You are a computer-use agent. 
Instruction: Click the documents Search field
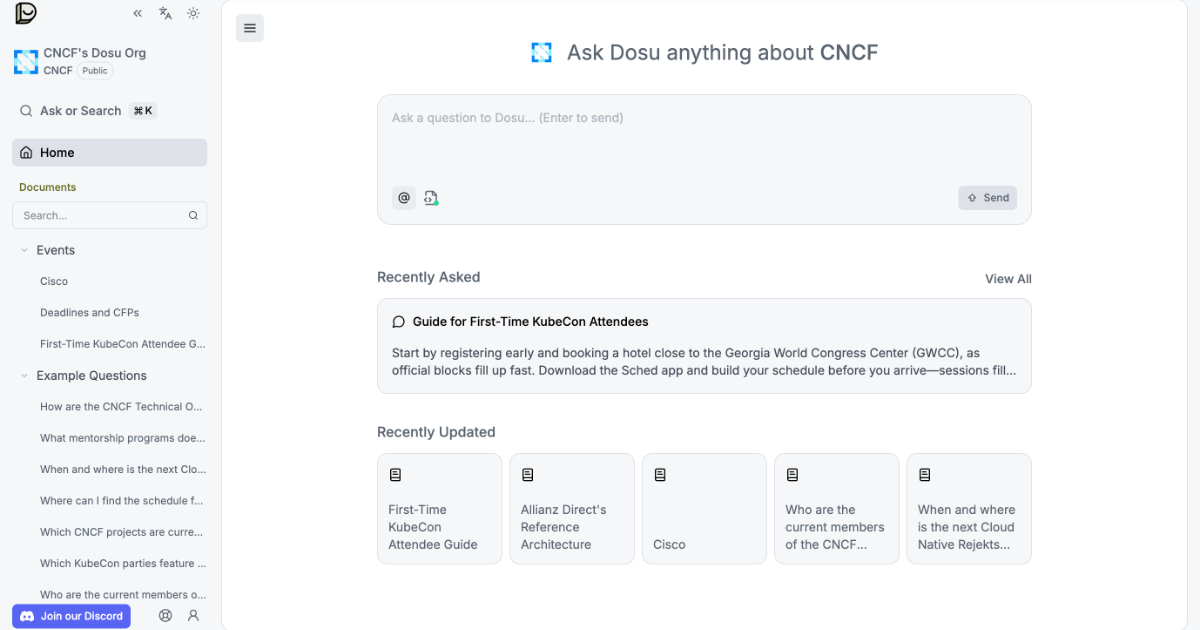(x=102, y=215)
